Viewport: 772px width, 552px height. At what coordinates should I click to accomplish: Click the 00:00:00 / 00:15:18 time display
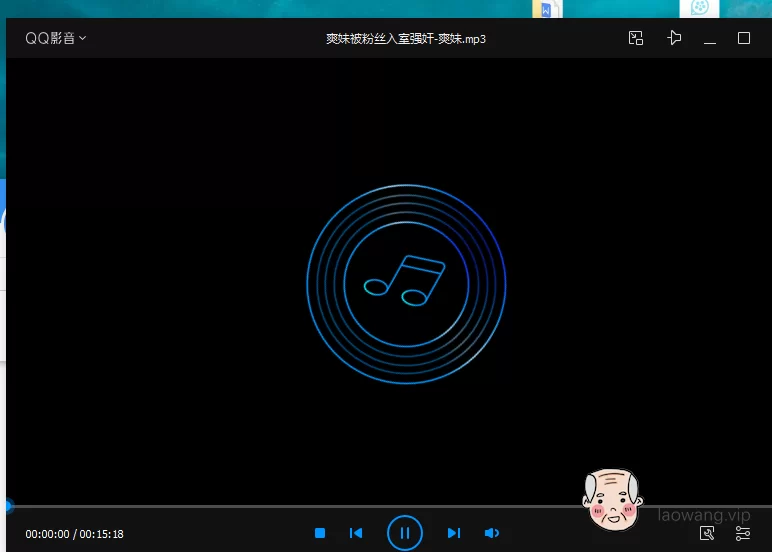pos(74,534)
